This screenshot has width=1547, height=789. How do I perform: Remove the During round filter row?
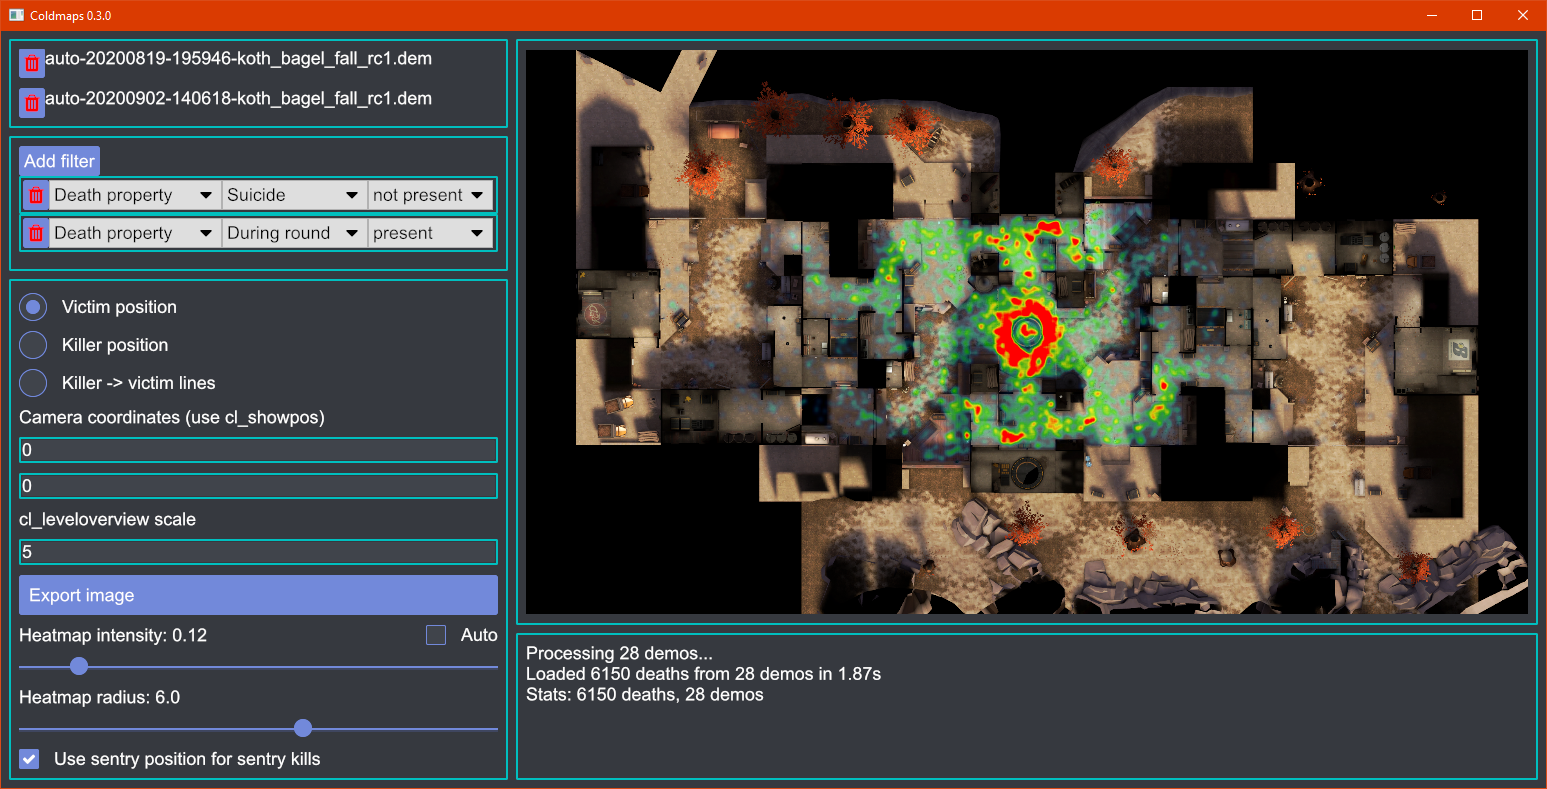pyautogui.click(x=36, y=233)
